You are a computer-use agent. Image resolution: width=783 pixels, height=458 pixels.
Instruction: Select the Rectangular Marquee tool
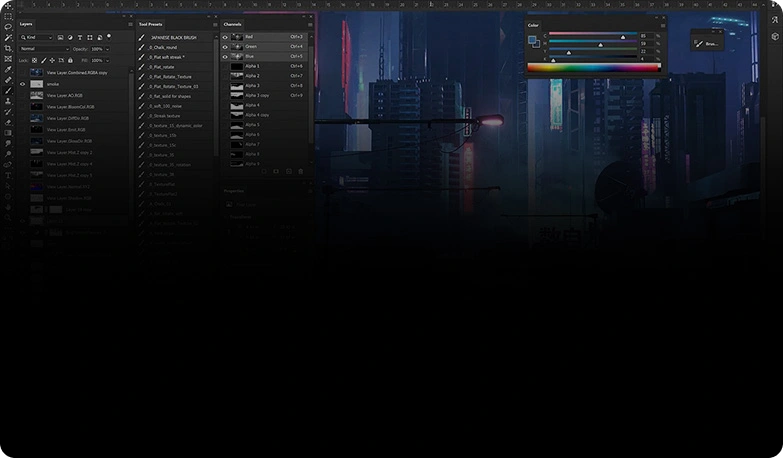[x=8, y=17]
